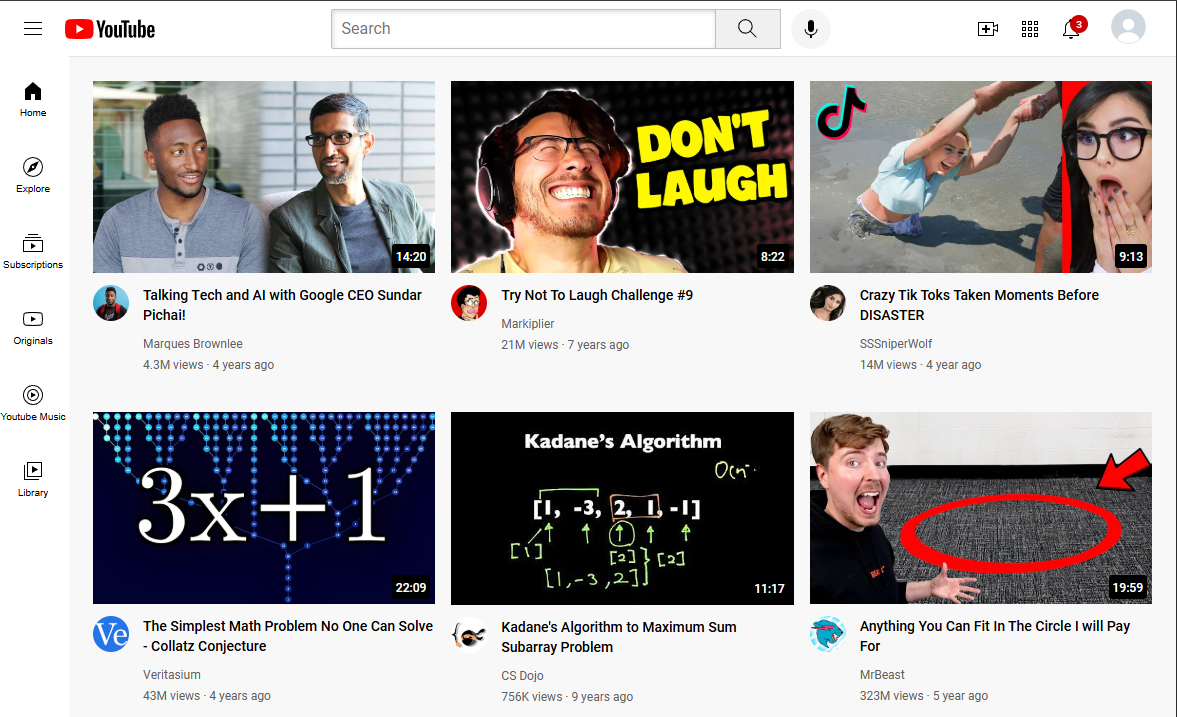Open Youtube Music from the sidebar
Screen dimensions: 1177x717
(x=32, y=396)
